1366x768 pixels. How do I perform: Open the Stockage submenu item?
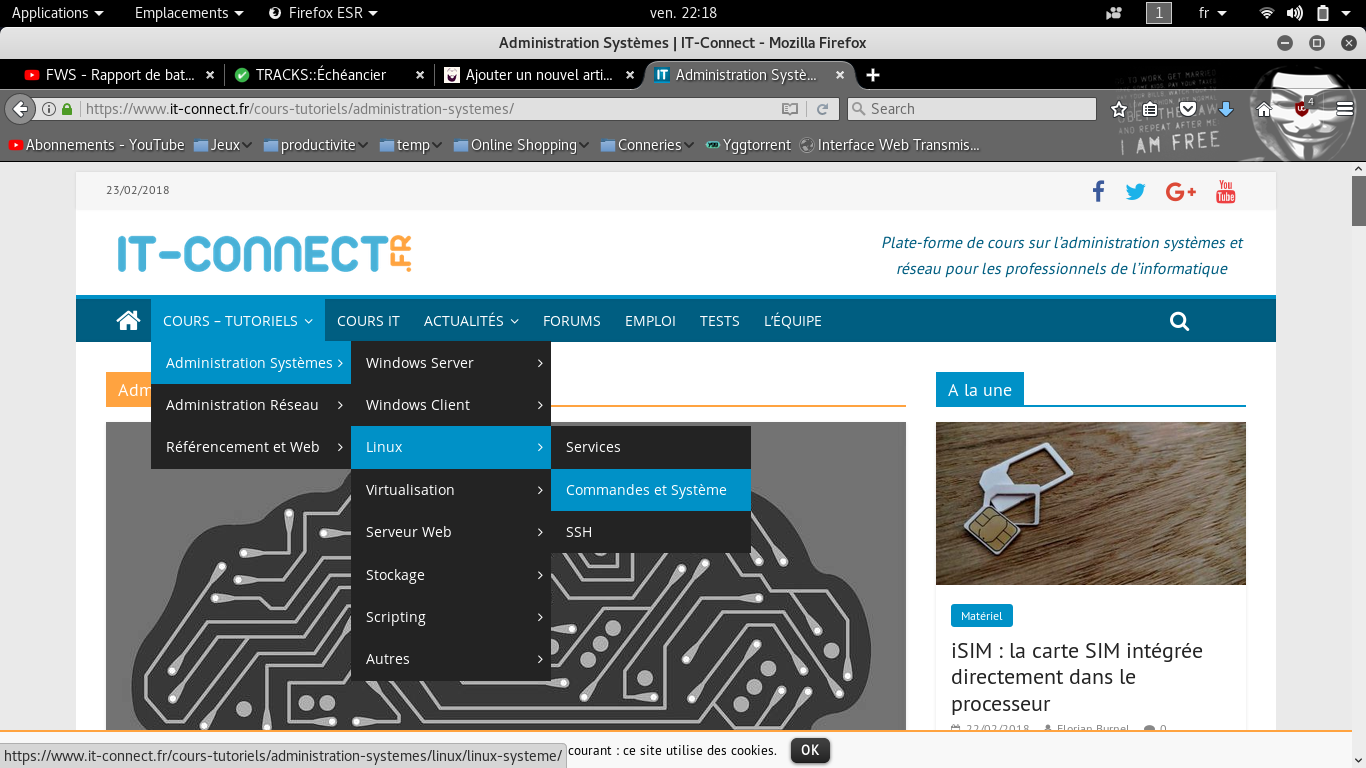451,575
